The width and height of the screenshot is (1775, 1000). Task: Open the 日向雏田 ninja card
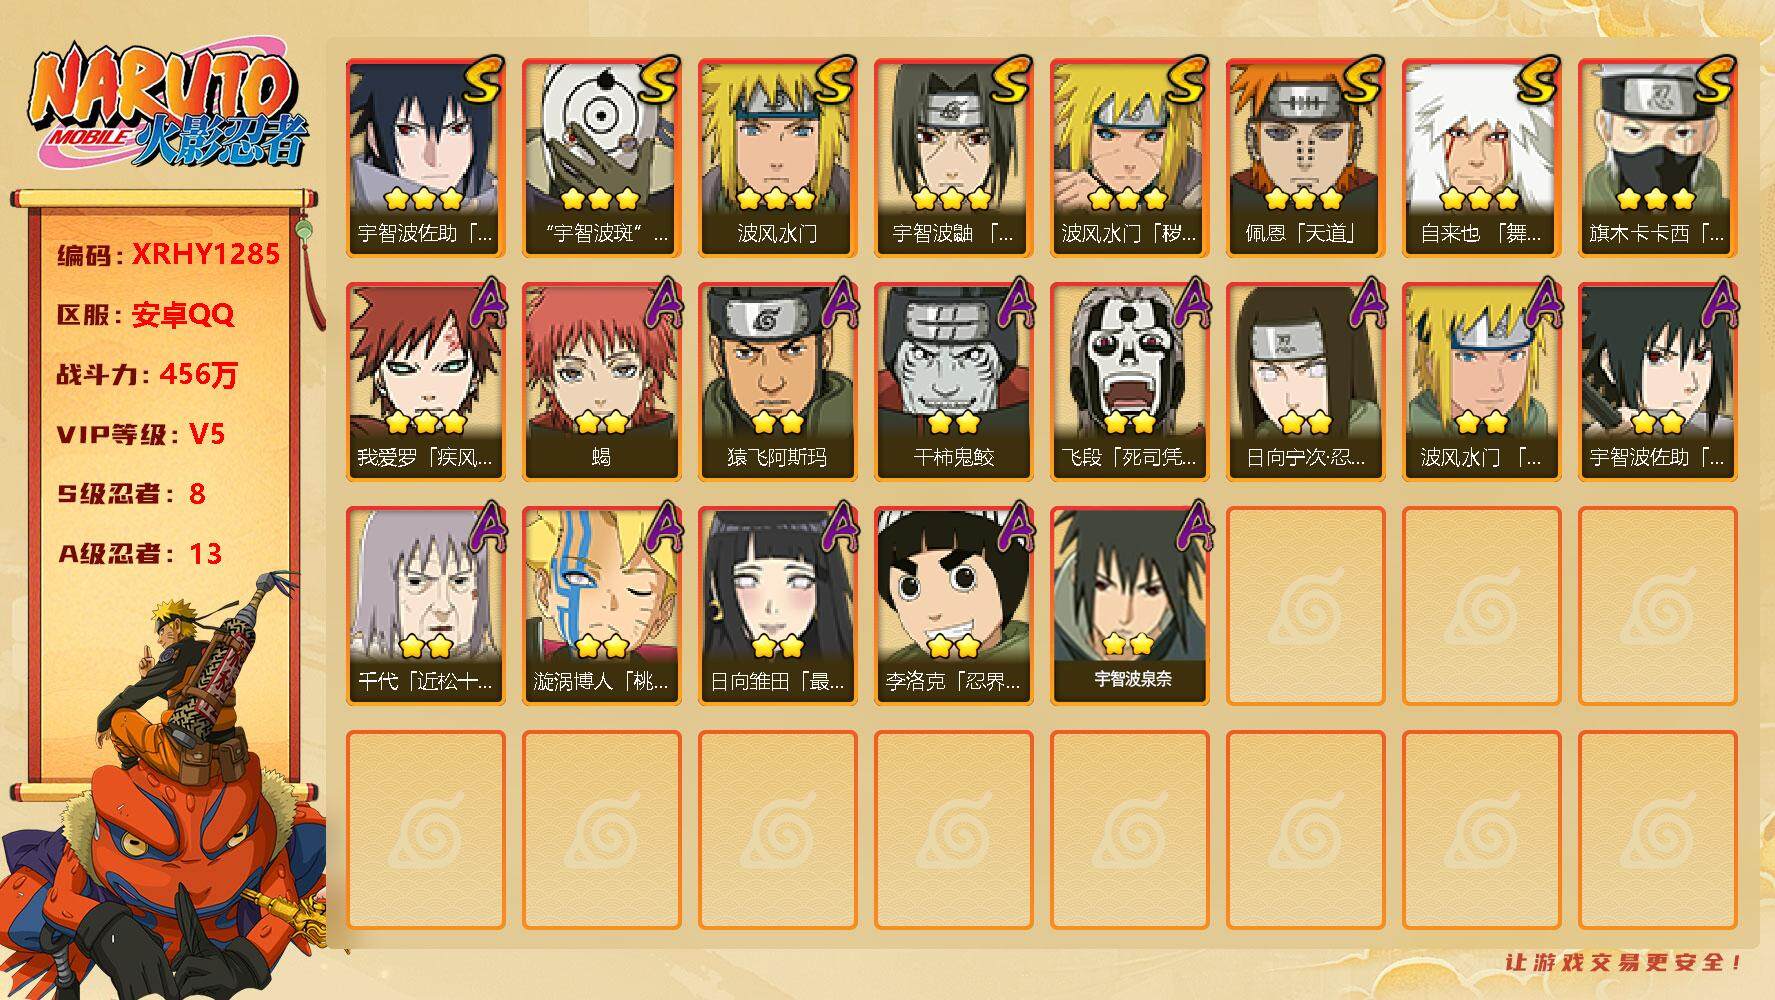777,606
